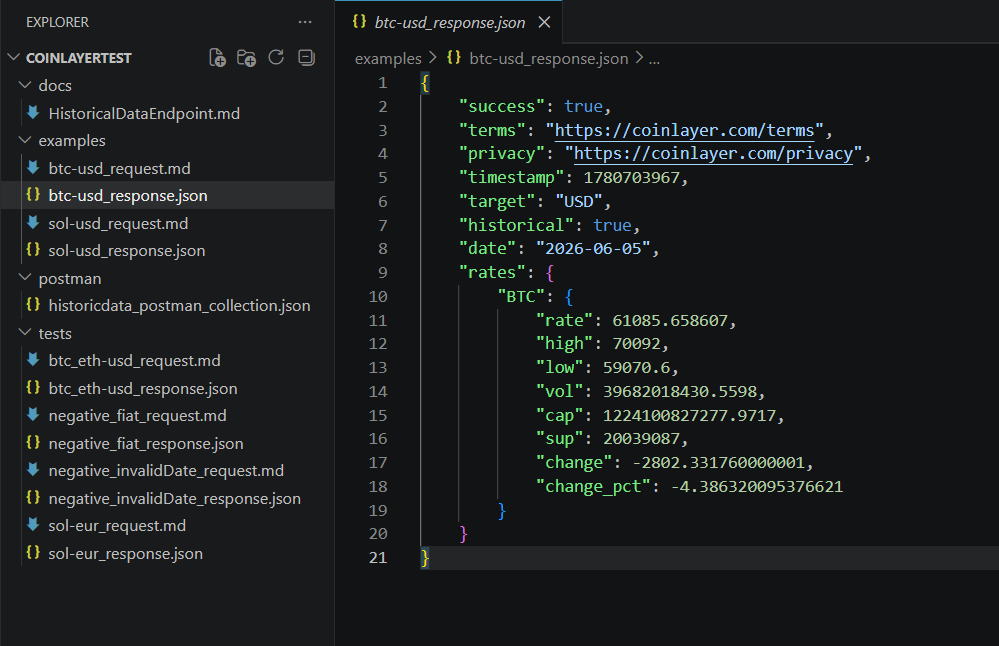Open btc_eth-usd_request.md file

coord(167,361)
